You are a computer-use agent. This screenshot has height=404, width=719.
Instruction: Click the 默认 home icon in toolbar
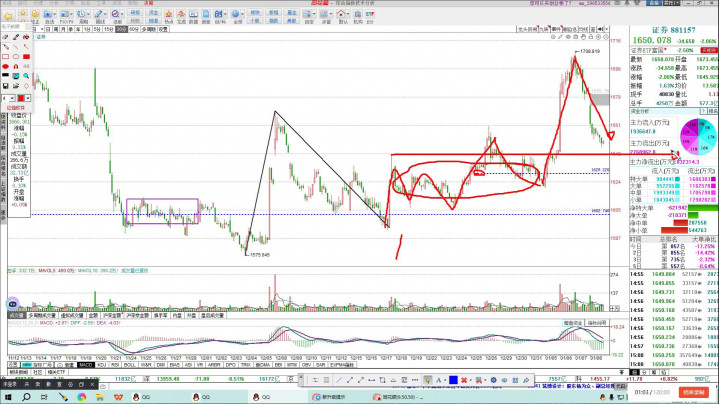(341, 16)
